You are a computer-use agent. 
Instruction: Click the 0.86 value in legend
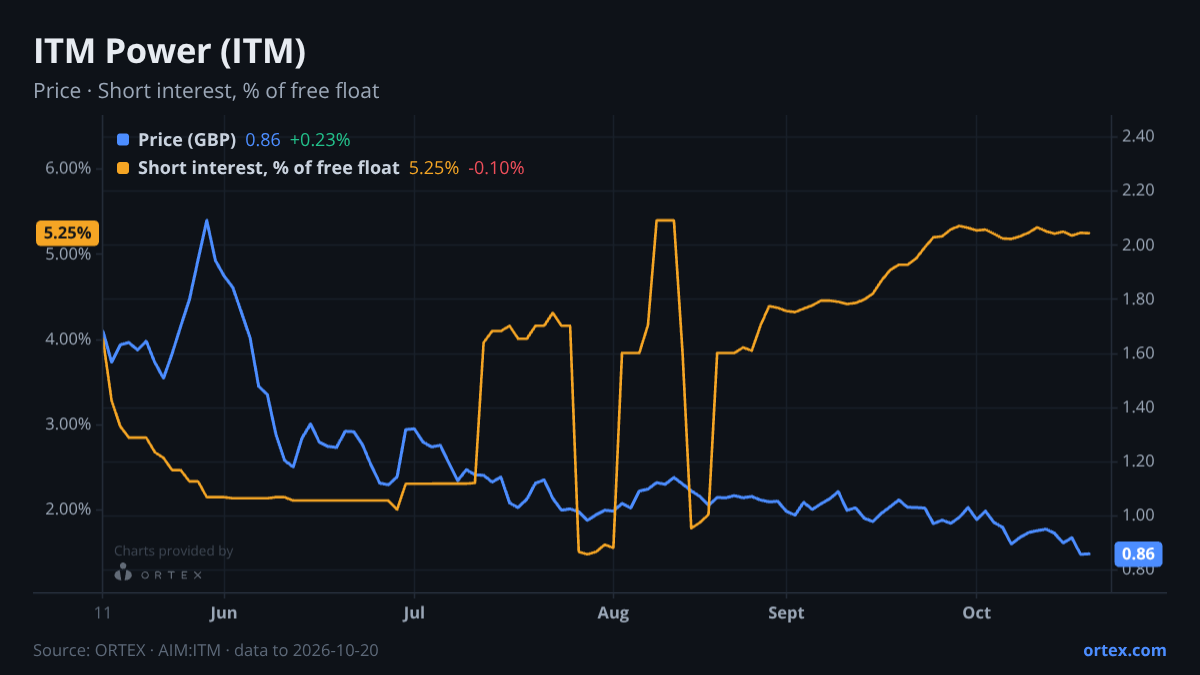pyautogui.click(x=263, y=140)
